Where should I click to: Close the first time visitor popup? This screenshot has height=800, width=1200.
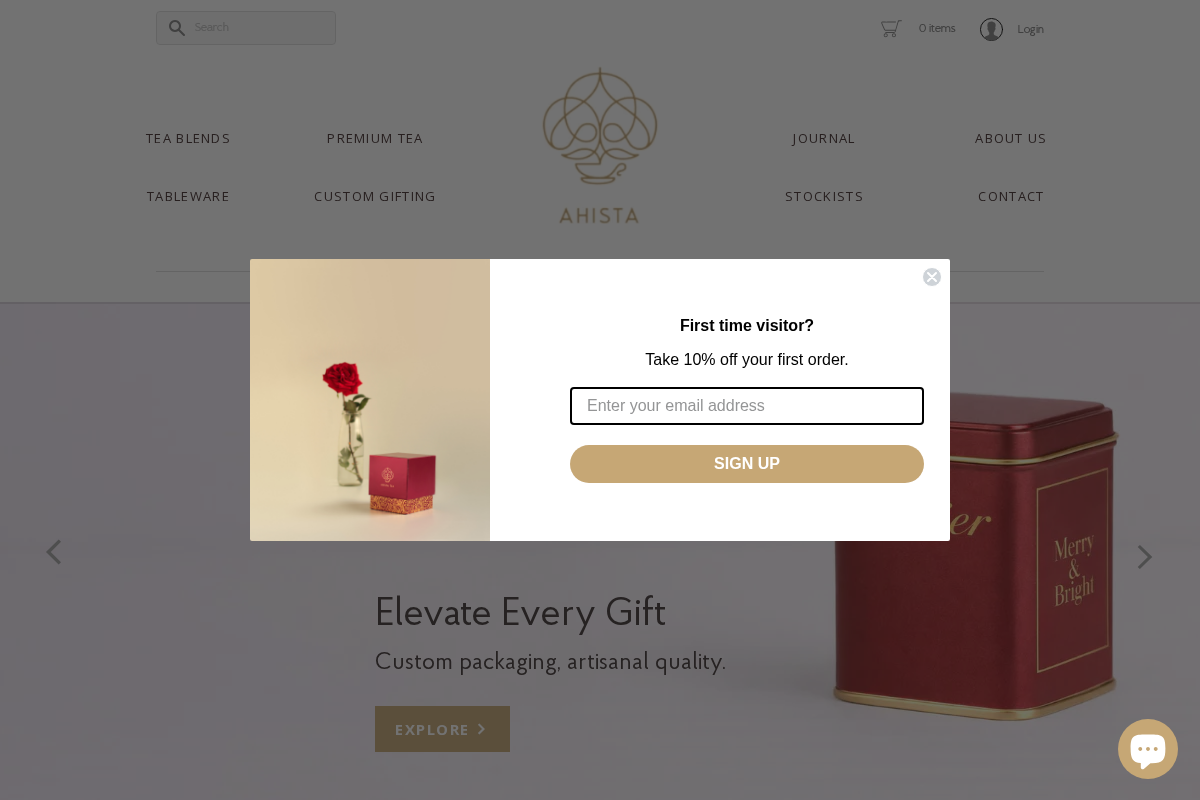[x=932, y=277]
